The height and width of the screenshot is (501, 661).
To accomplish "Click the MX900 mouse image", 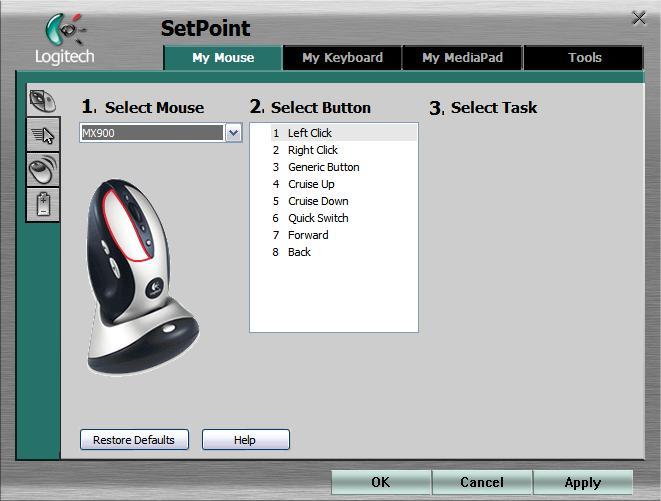I will (x=142, y=277).
